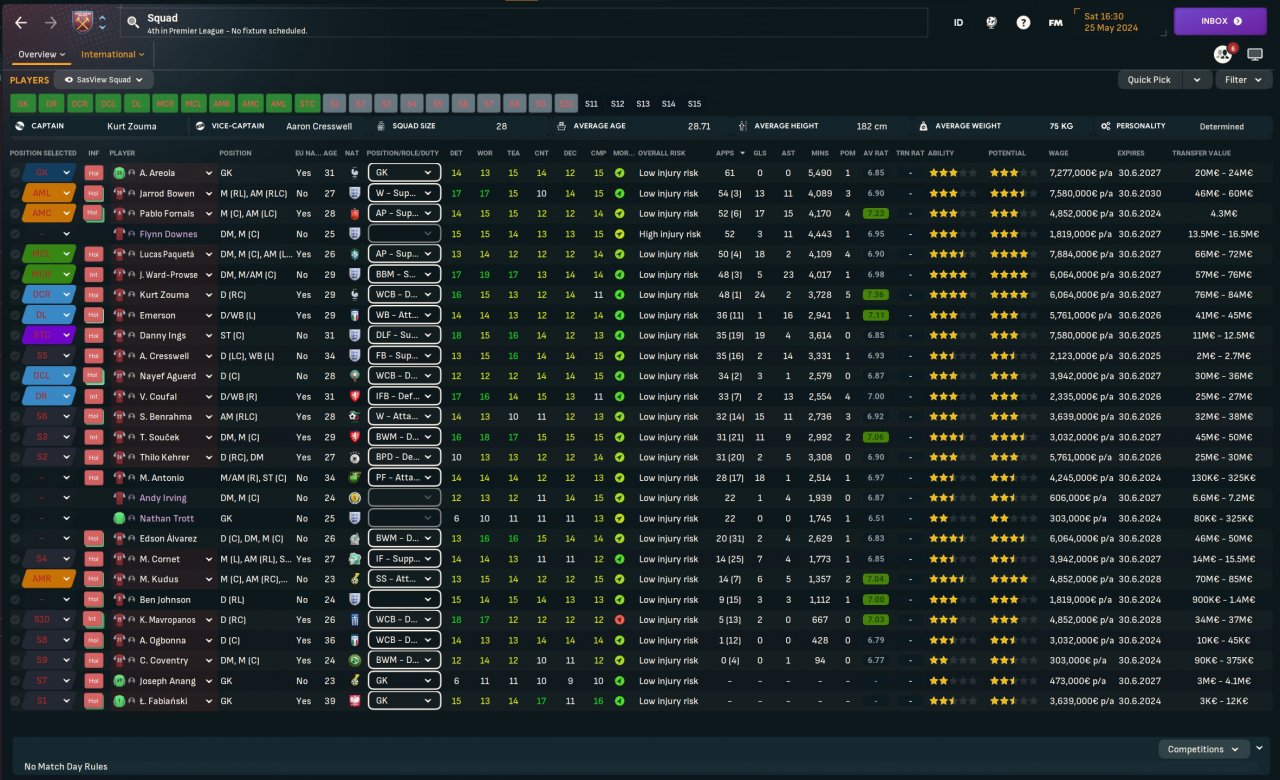The width and height of the screenshot is (1280, 780).
Task: Open the International tab menu
Action: (x=113, y=54)
